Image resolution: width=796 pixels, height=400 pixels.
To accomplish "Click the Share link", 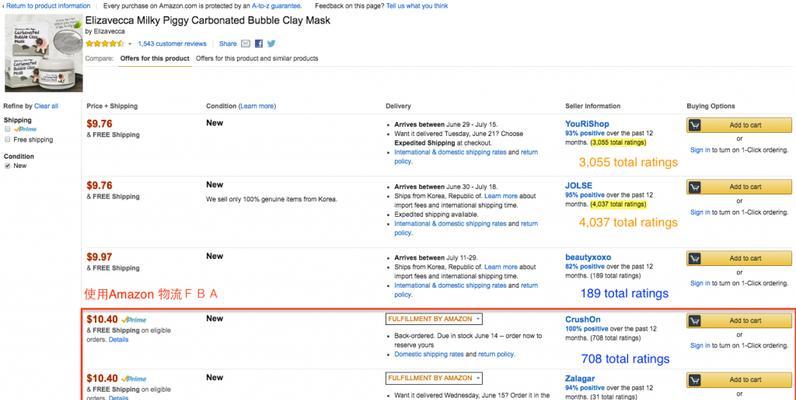I will click(228, 44).
